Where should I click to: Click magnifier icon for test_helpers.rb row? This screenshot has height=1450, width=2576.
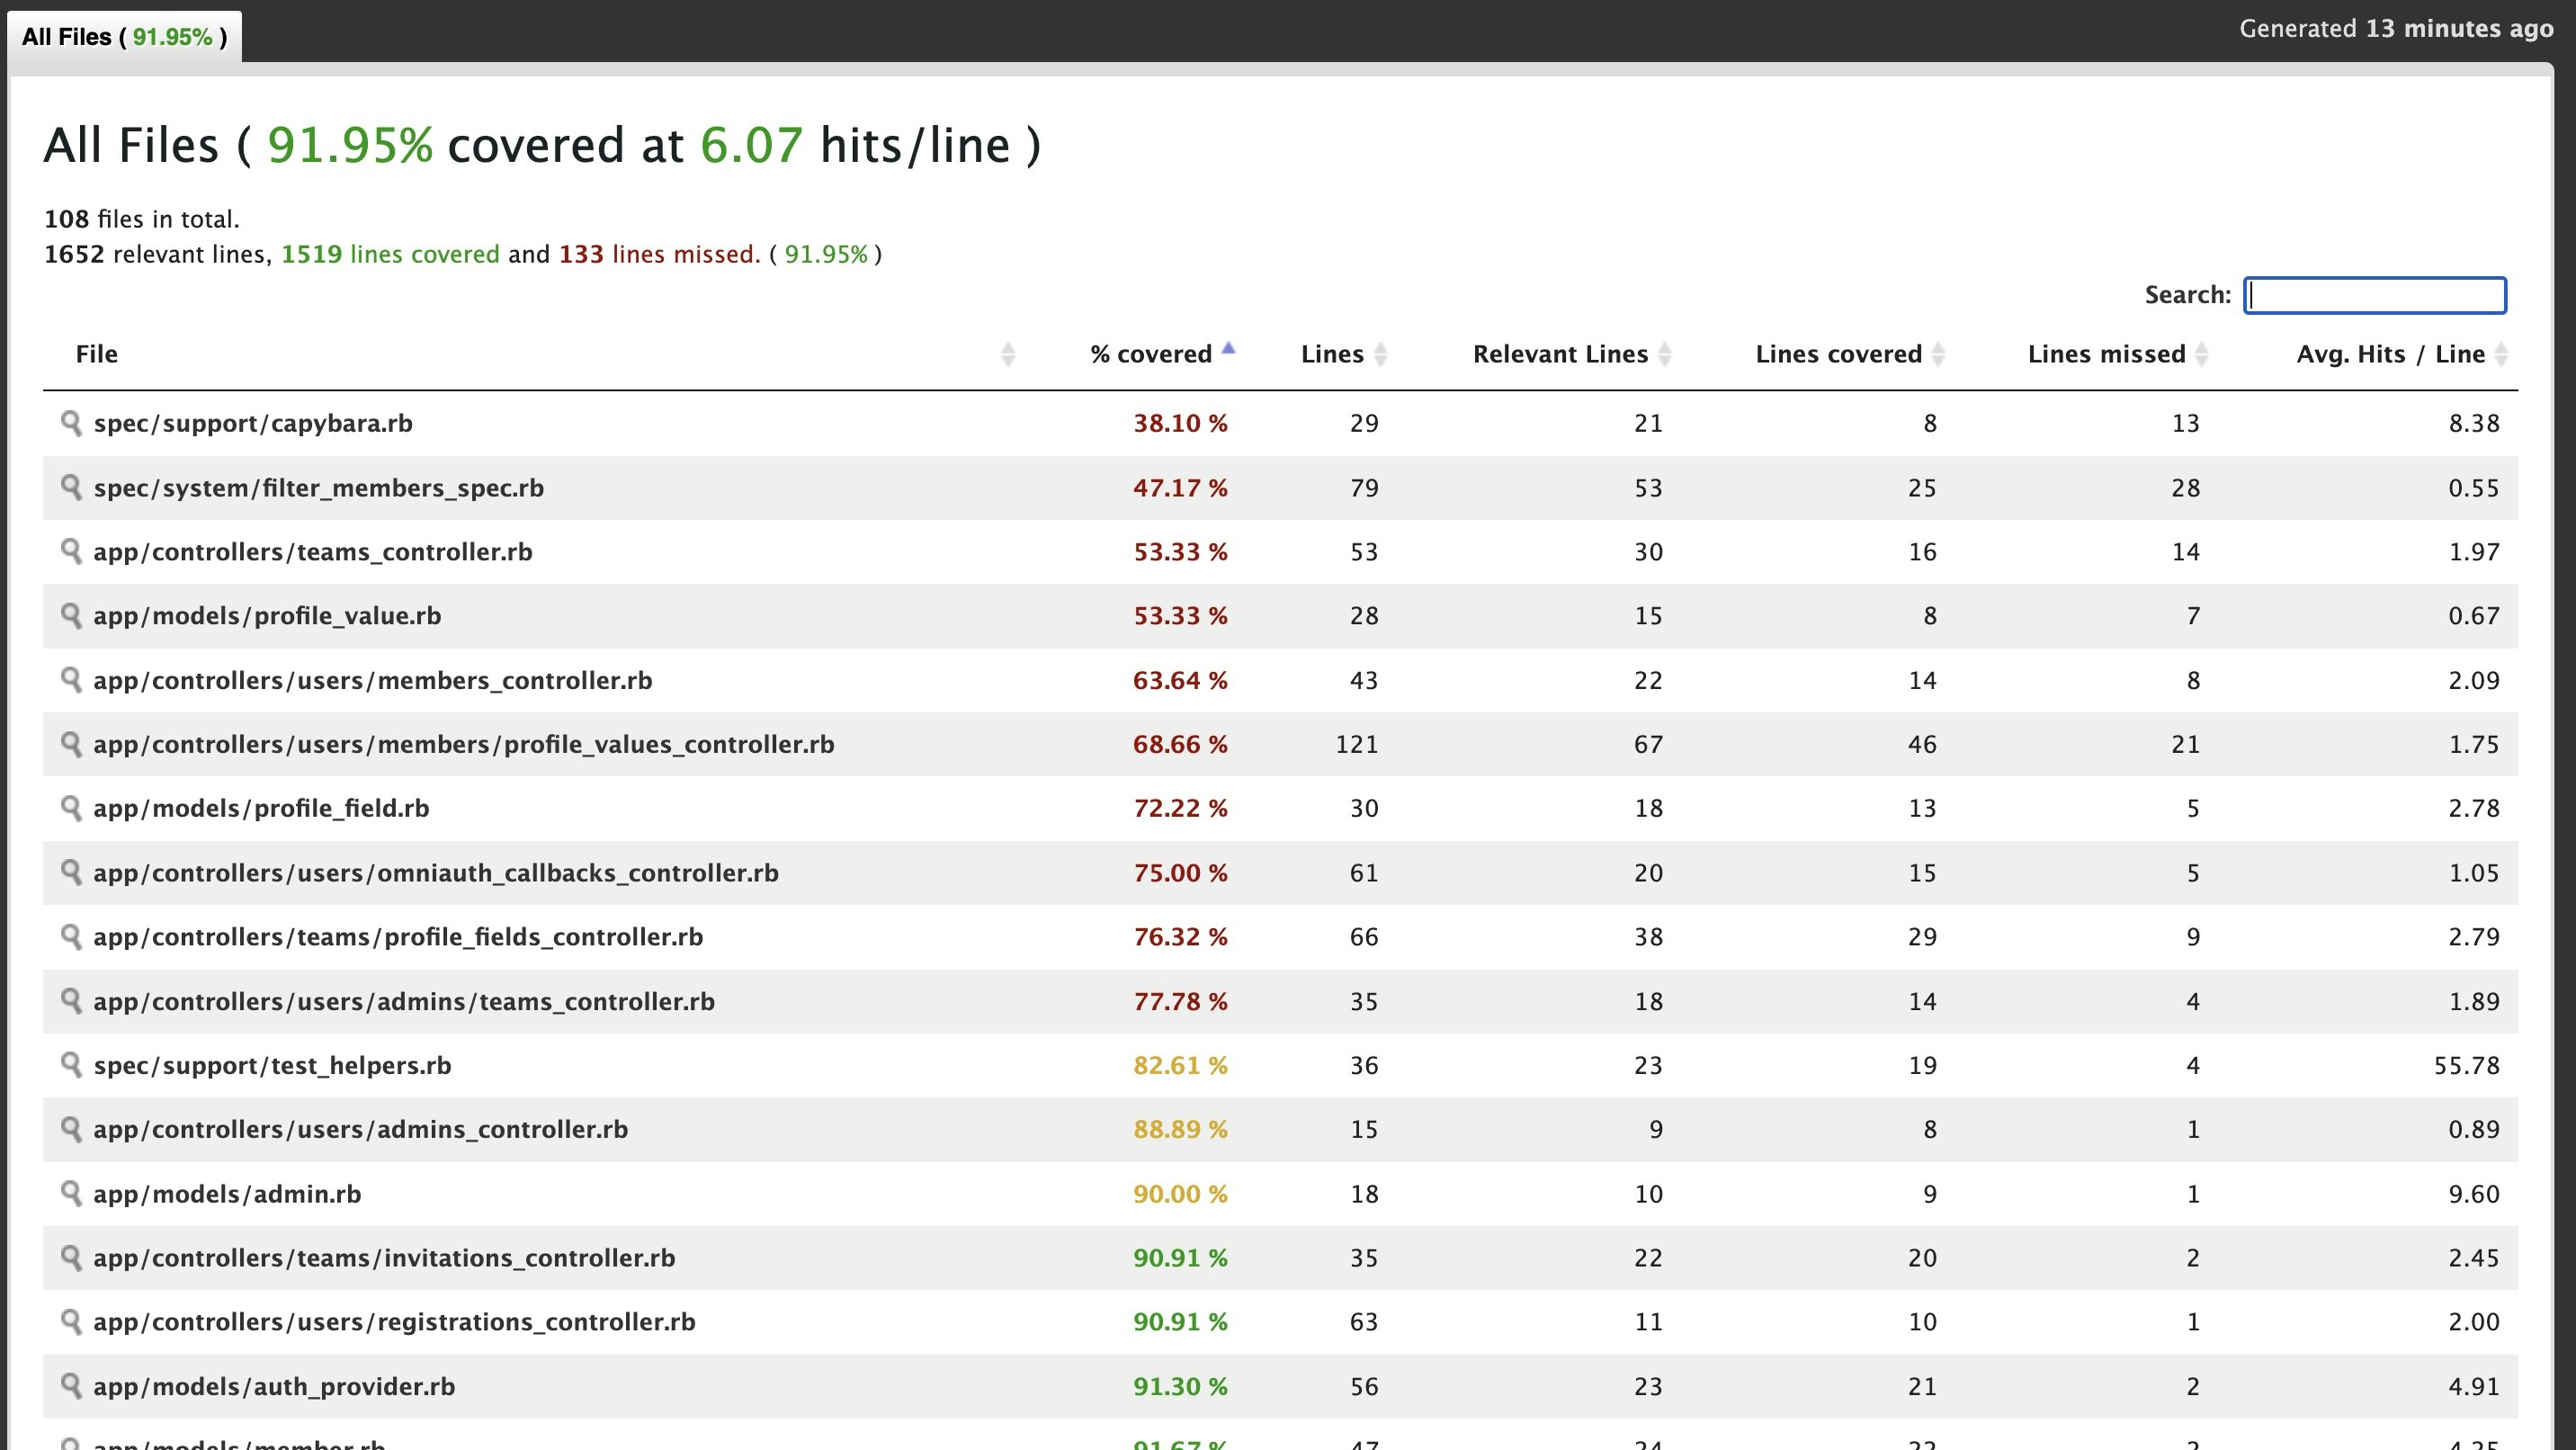pyautogui.click(x=71, y=1065)
